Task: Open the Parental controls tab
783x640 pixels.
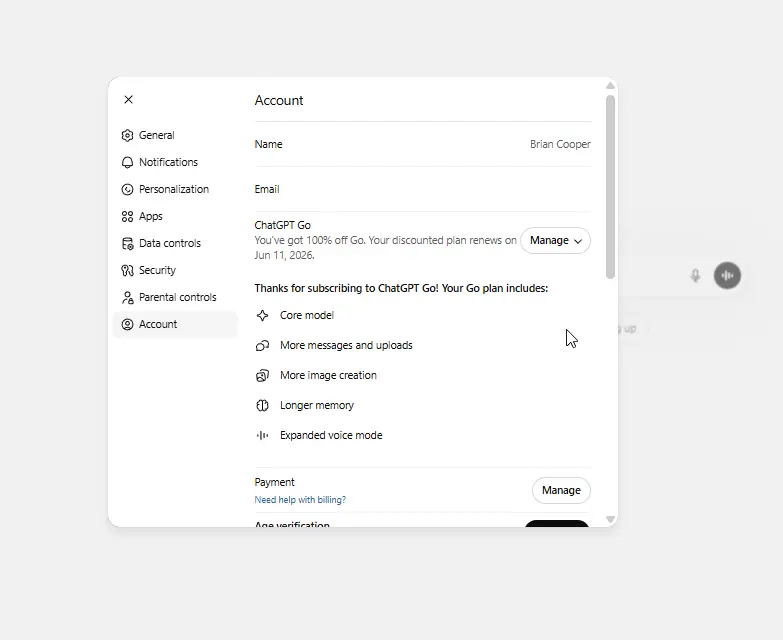Action: (175, 297)
